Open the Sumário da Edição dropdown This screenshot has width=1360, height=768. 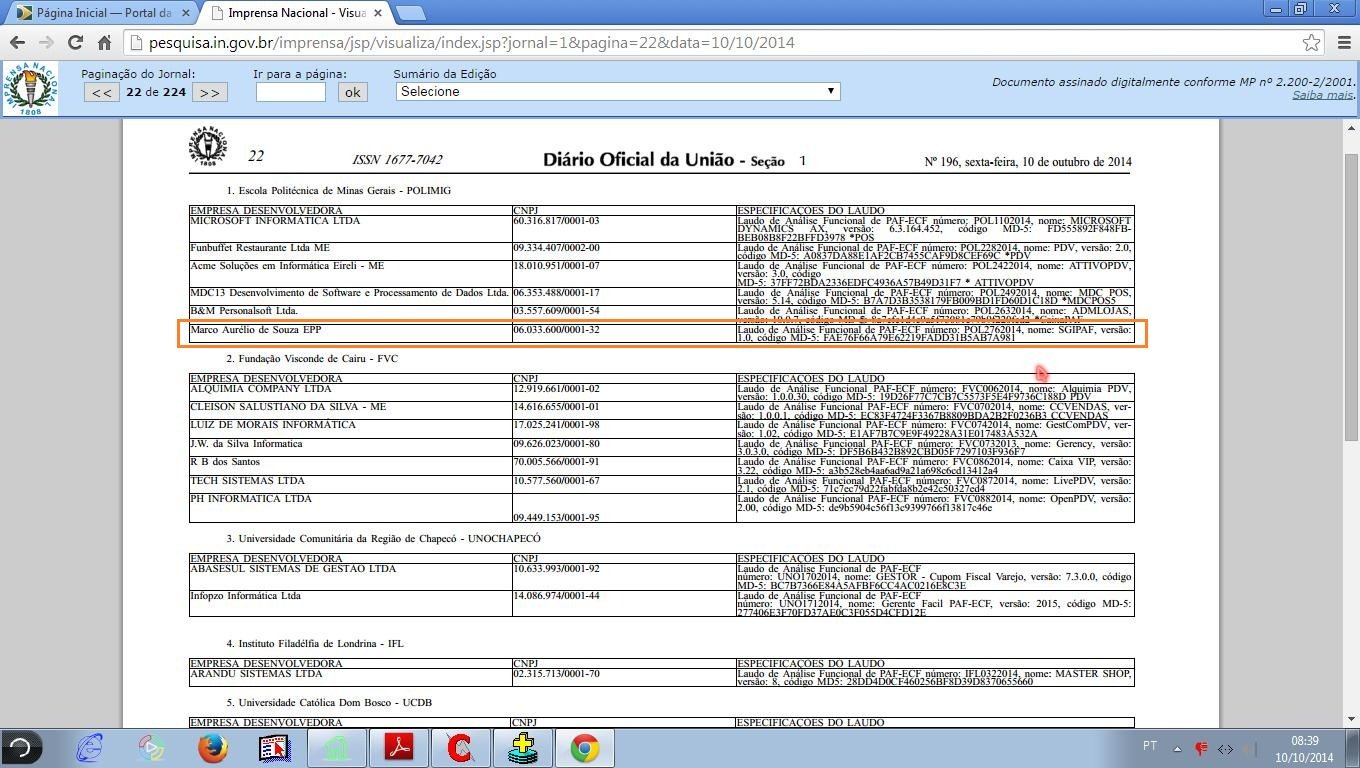point(618,91)
